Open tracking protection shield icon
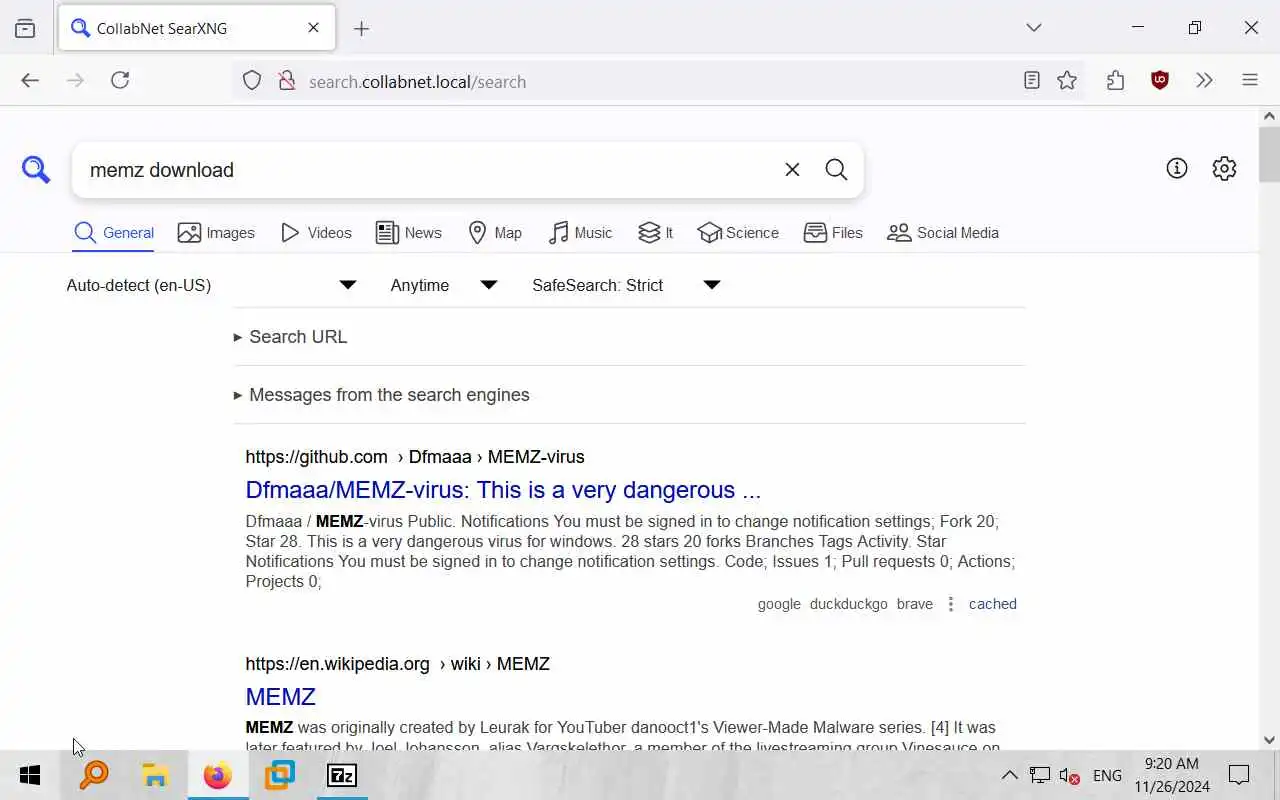This screenshot has width=1280, height=800. (252, 81)
